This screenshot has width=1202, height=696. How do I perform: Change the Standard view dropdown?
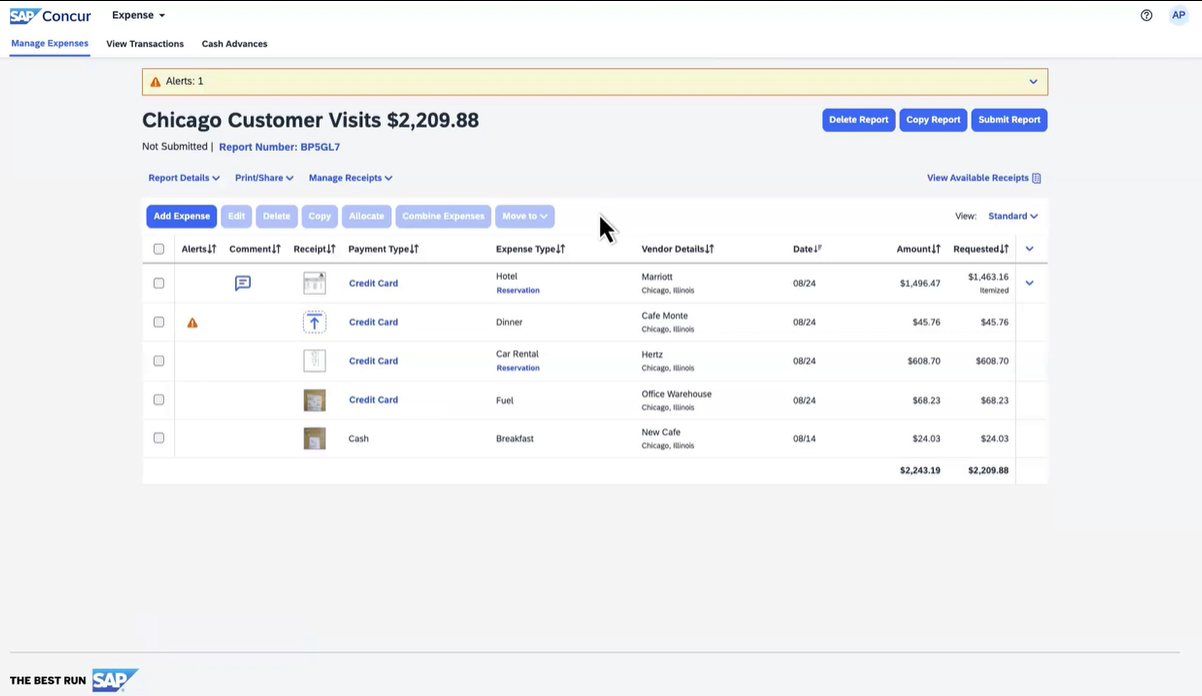click(1013, 216)
